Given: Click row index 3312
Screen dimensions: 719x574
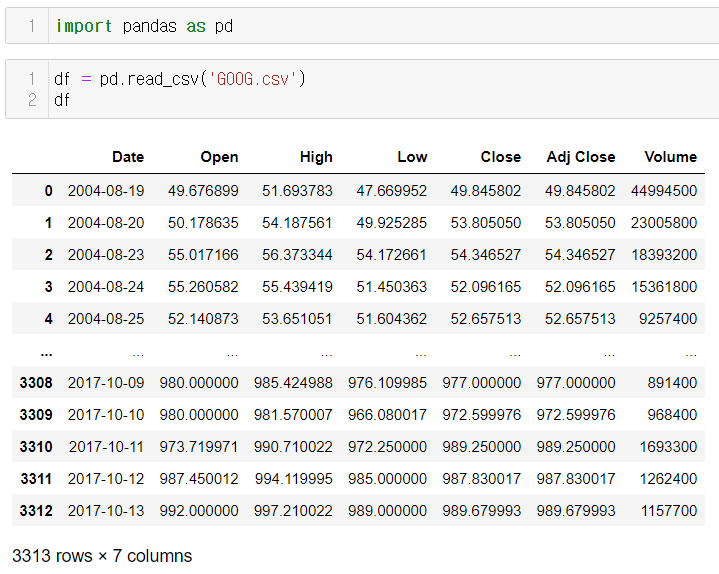Looking at the screenshot, I should coord(36,511).
